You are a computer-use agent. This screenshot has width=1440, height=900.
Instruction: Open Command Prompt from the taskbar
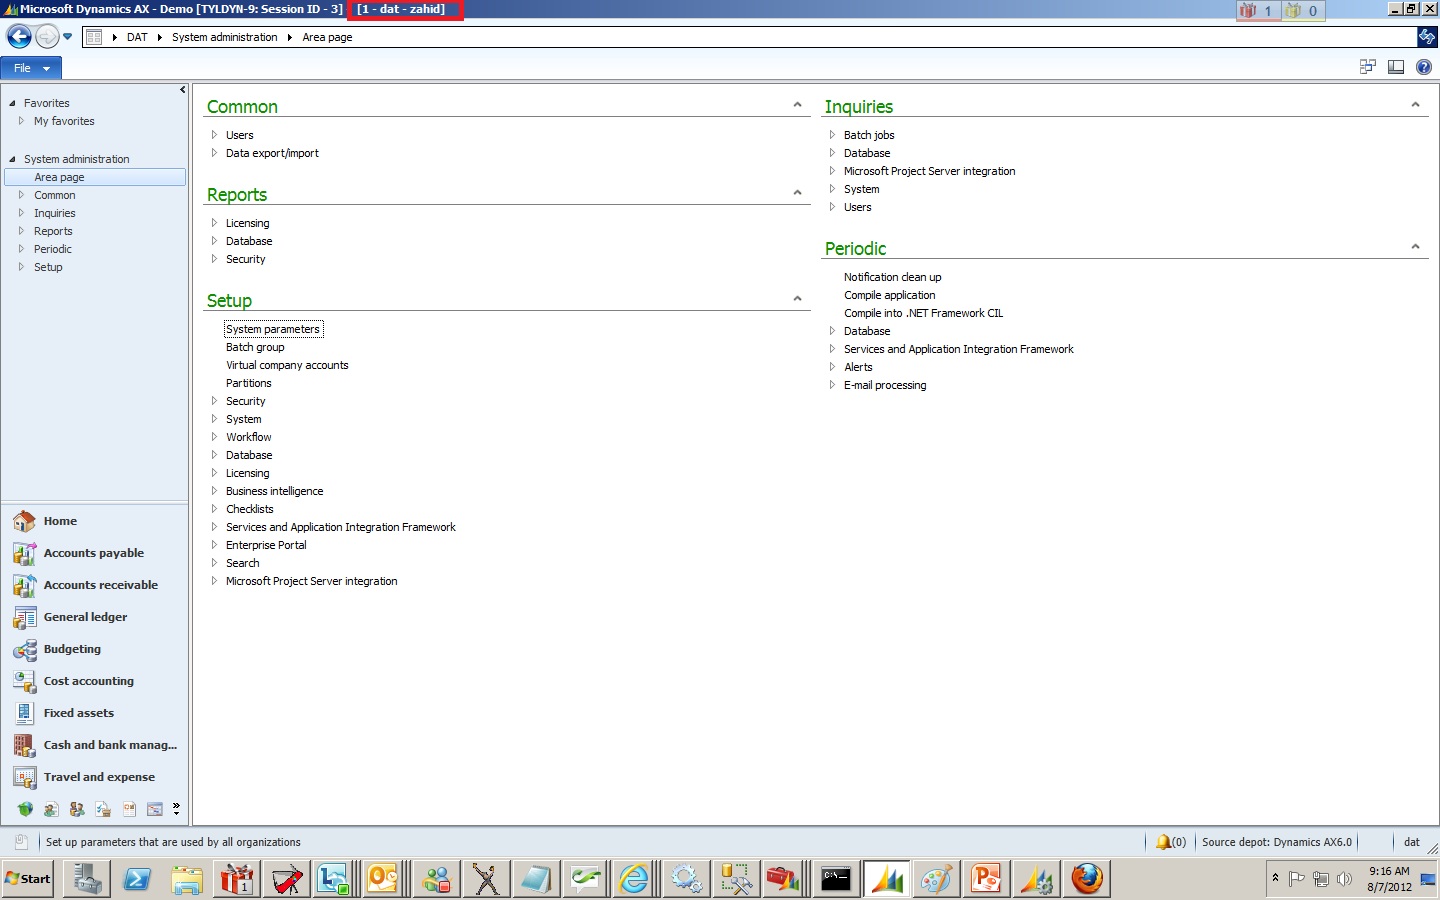[x=836, y=879]
